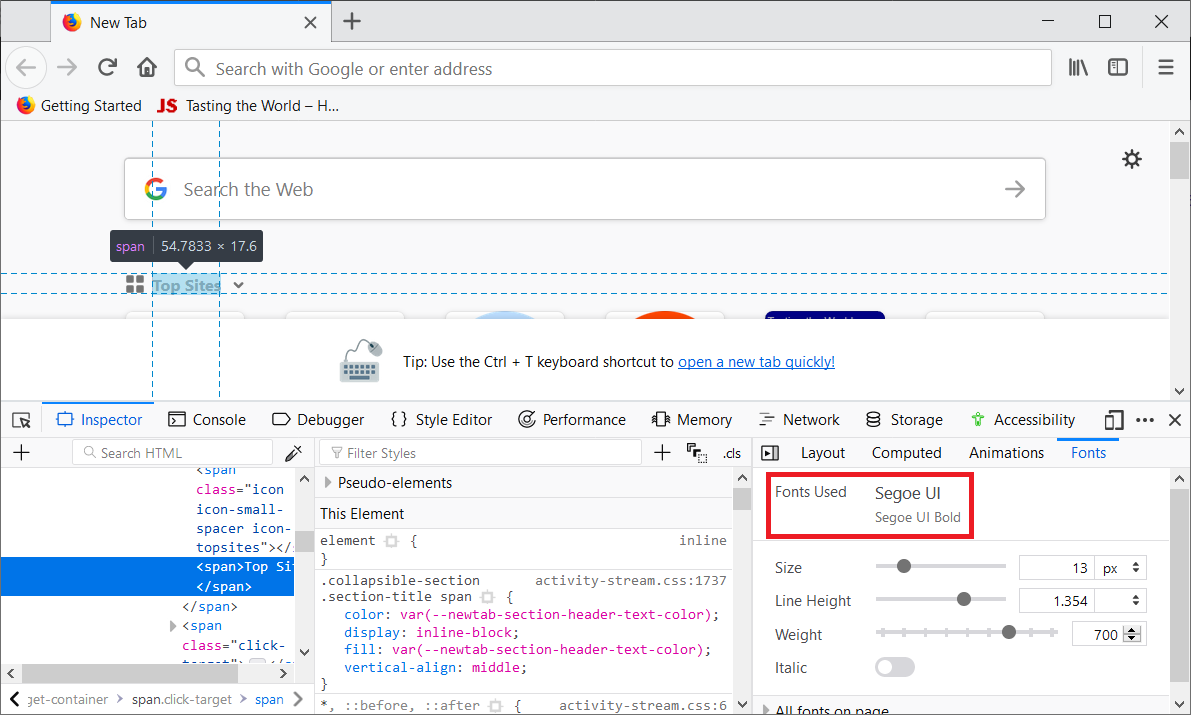
Task: Open the responsive design mode icon
Action: click(x=1114, y=420)
